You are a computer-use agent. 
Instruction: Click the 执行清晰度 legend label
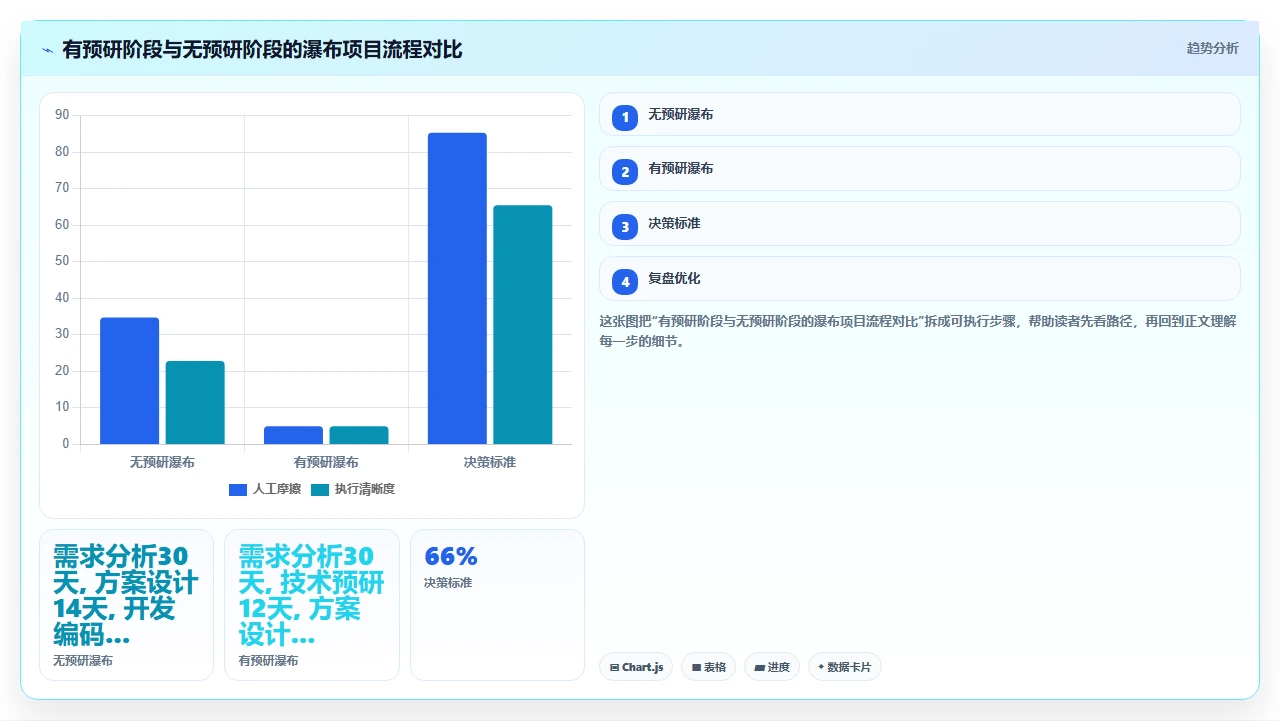365,489
